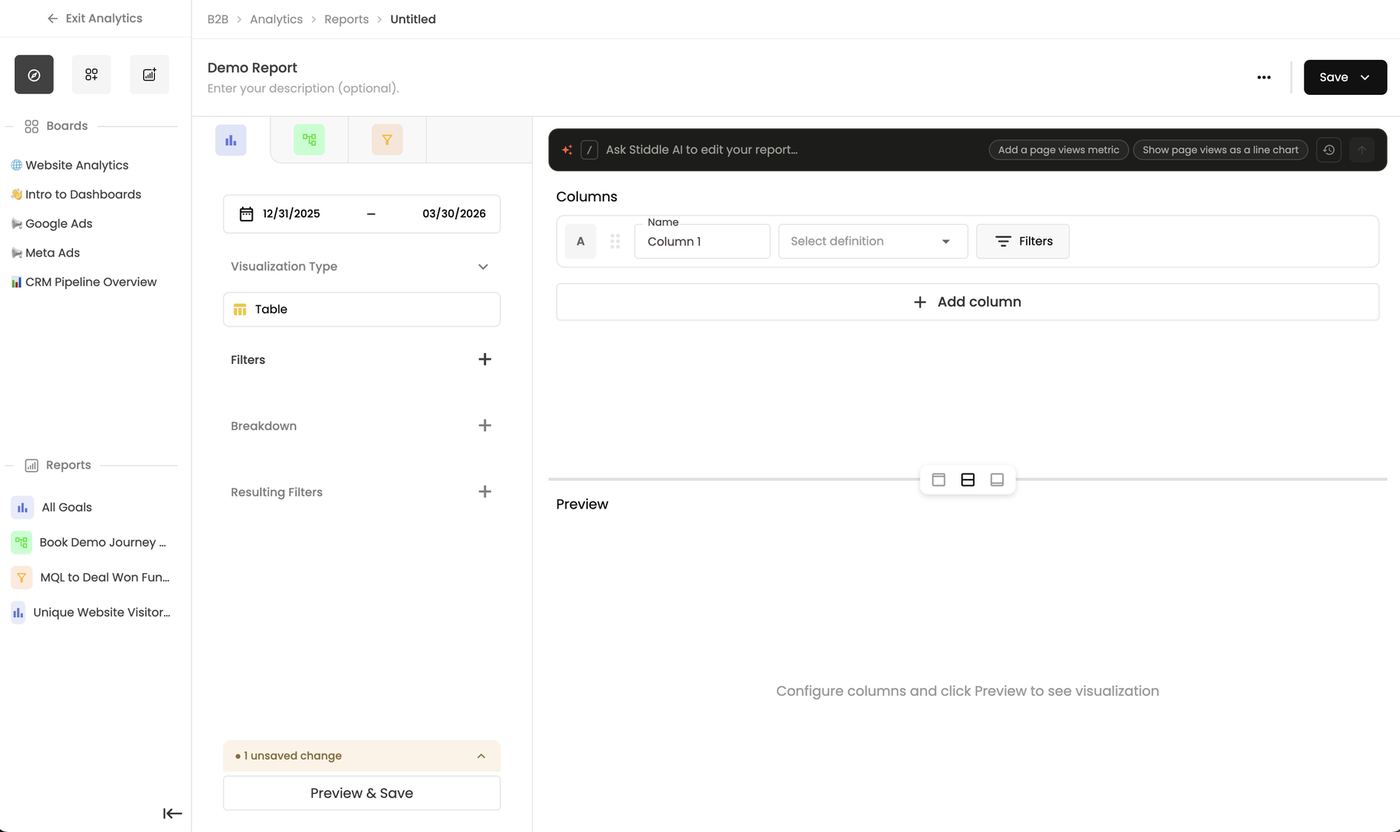Switch to the orange funnel tab

[387, 140]
